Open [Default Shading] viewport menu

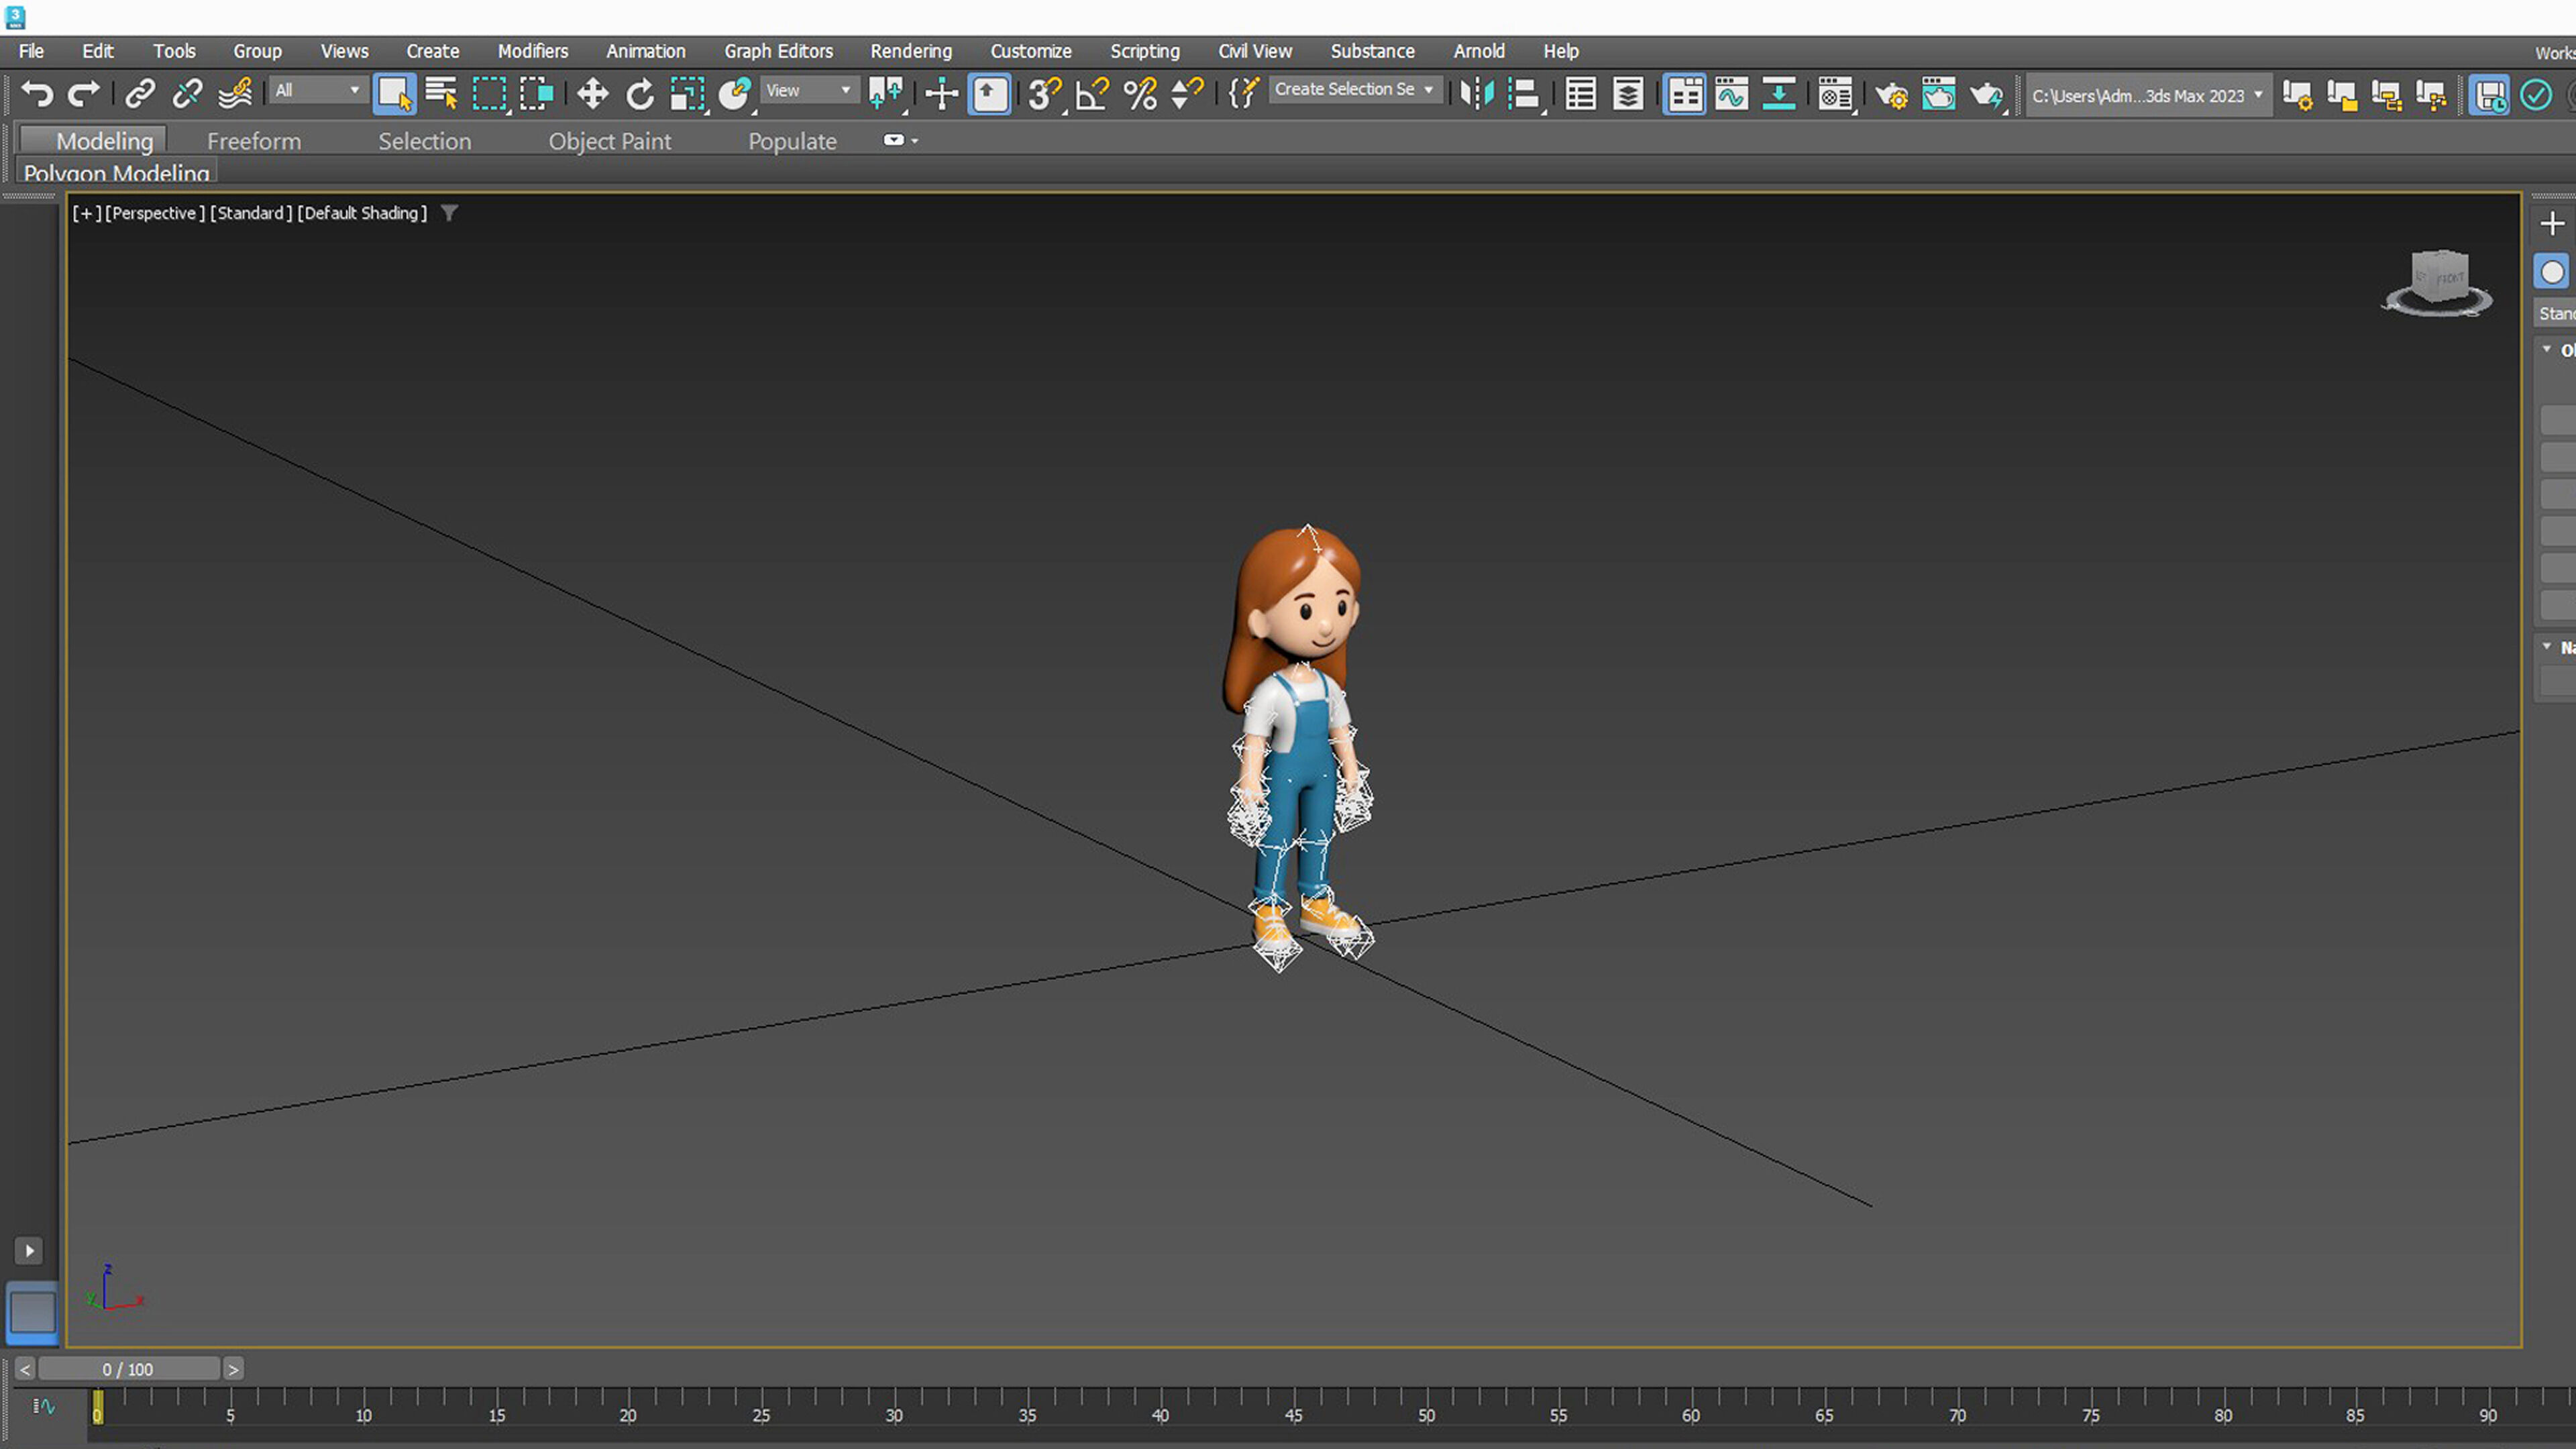click(362, 213)
